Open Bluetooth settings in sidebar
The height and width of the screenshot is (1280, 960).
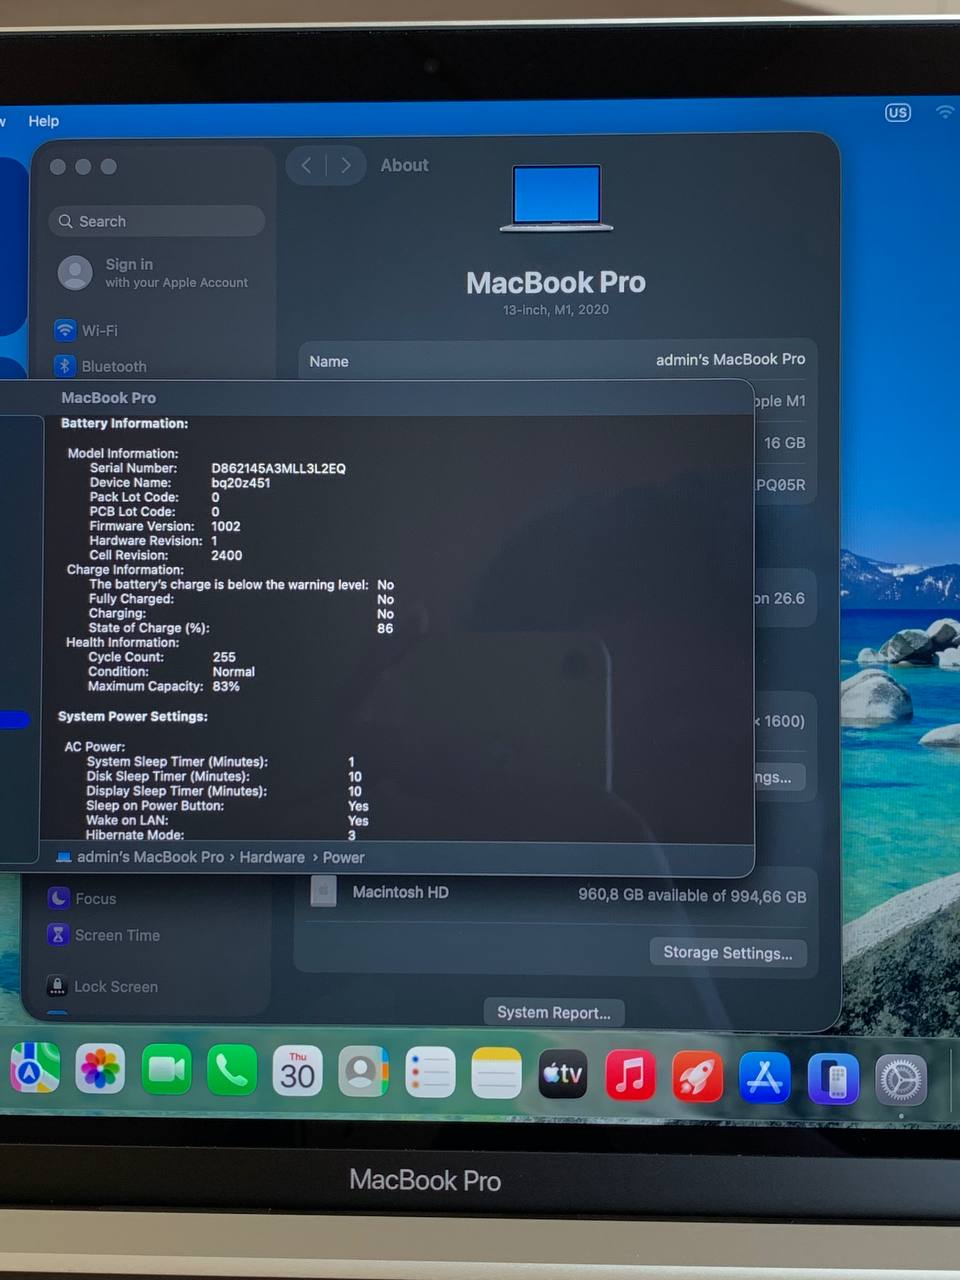[101, 366]
